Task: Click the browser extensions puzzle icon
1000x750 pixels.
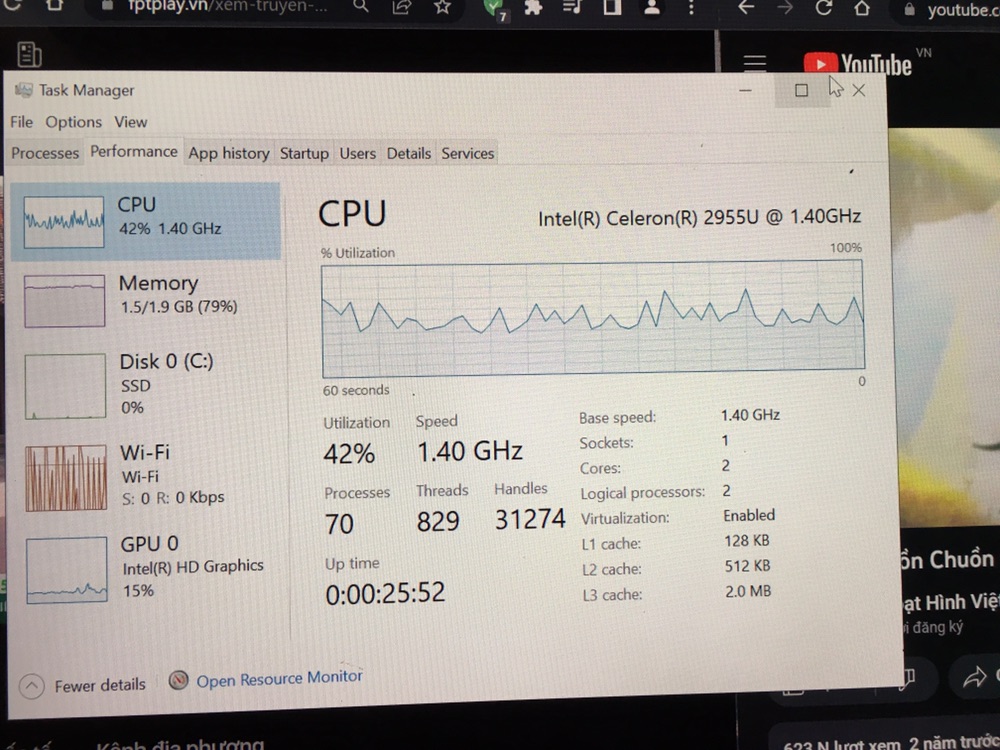Action: coord(533,7)
